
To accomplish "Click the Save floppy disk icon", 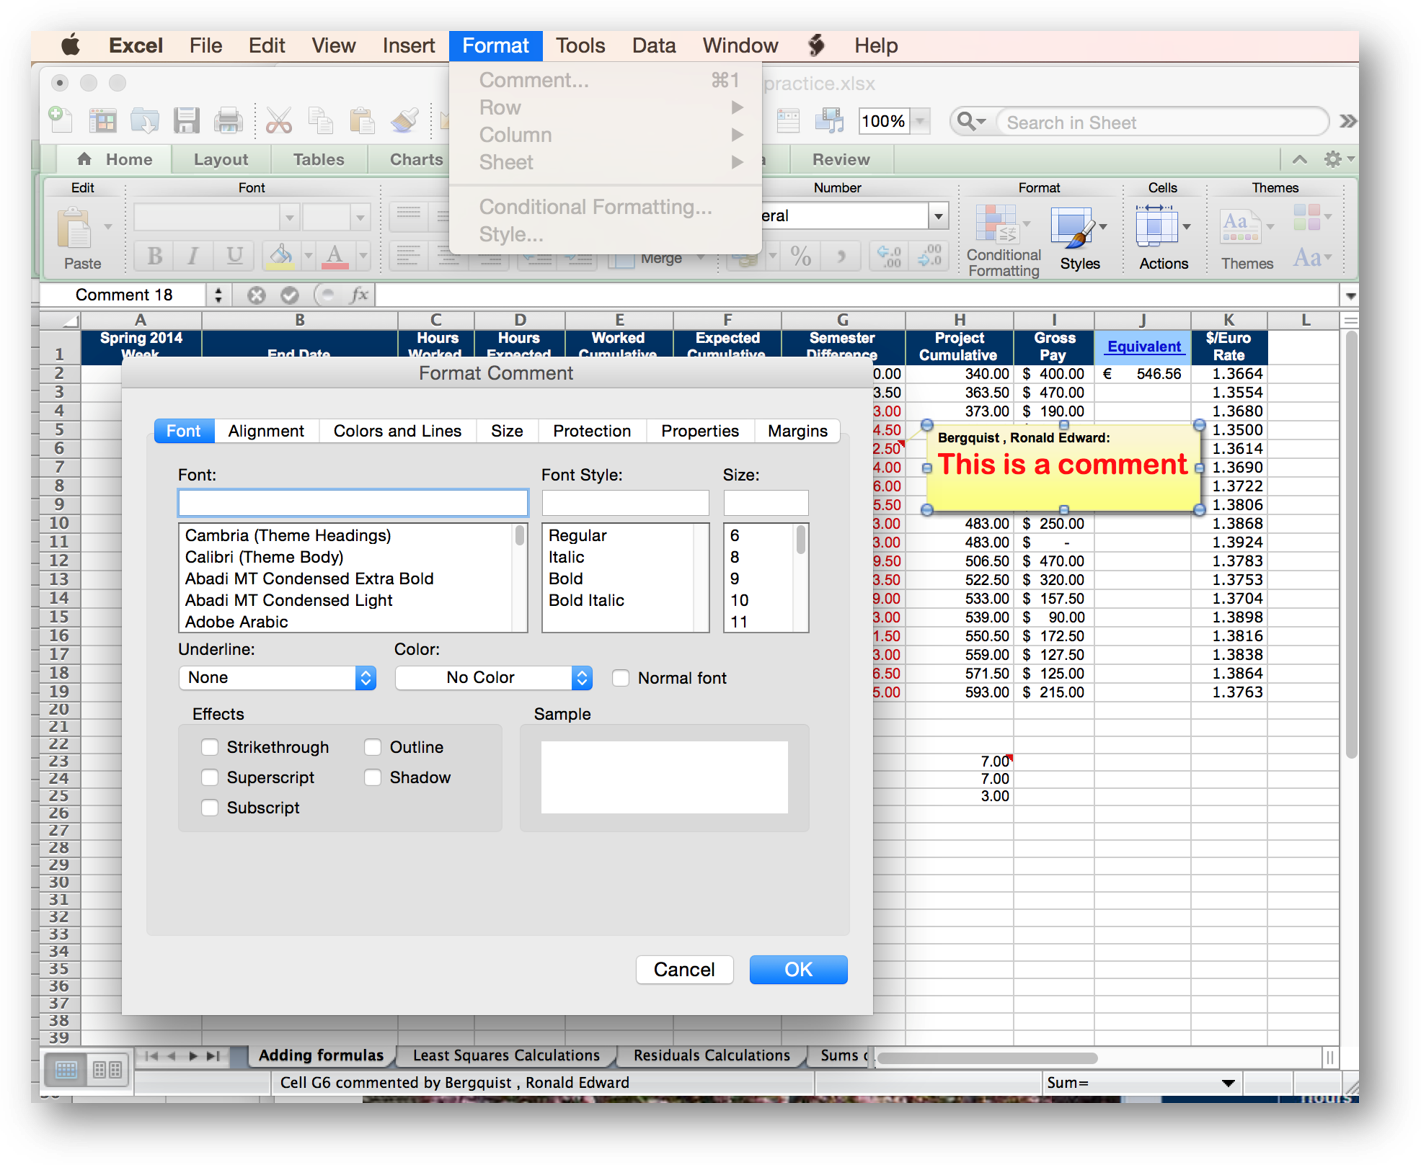I will 187,121.
